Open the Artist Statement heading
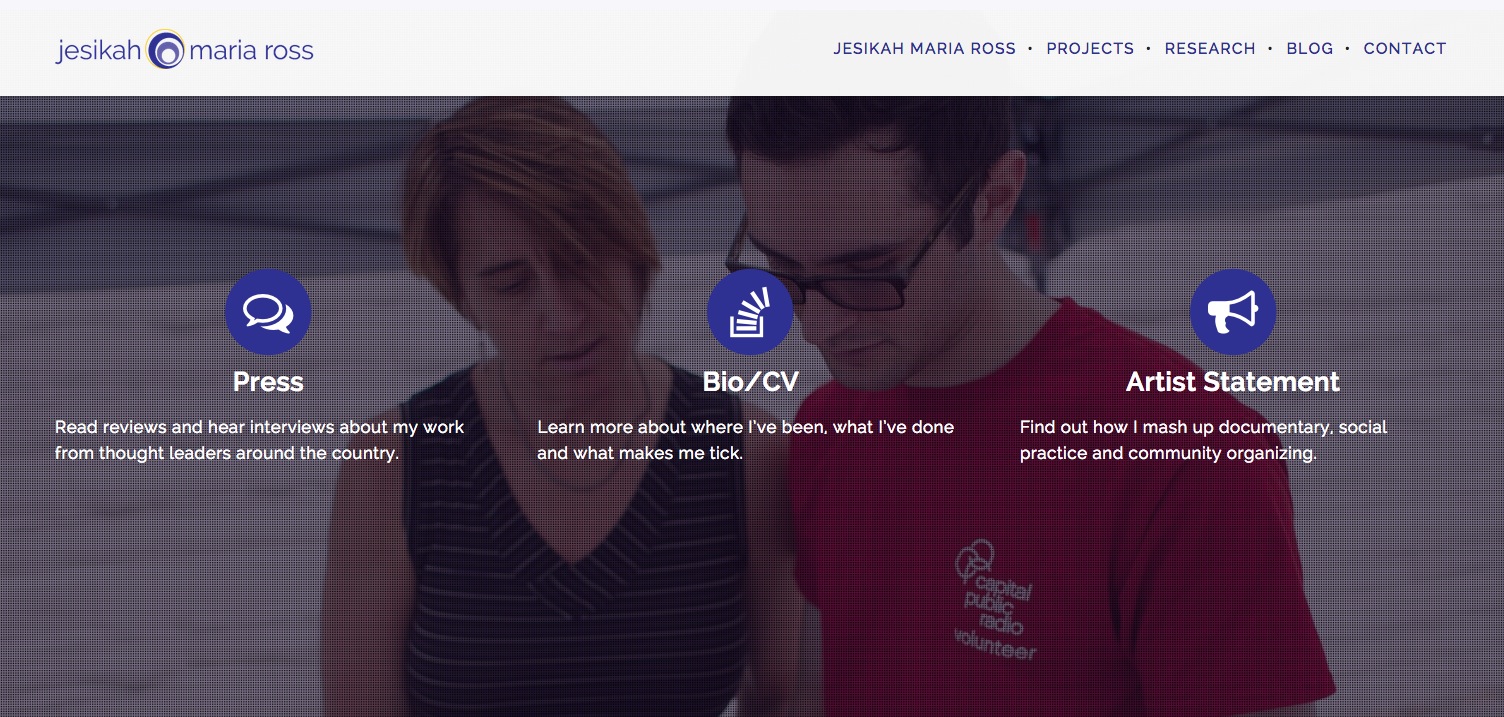The image size is (1504, 717). click(1233, 382)
